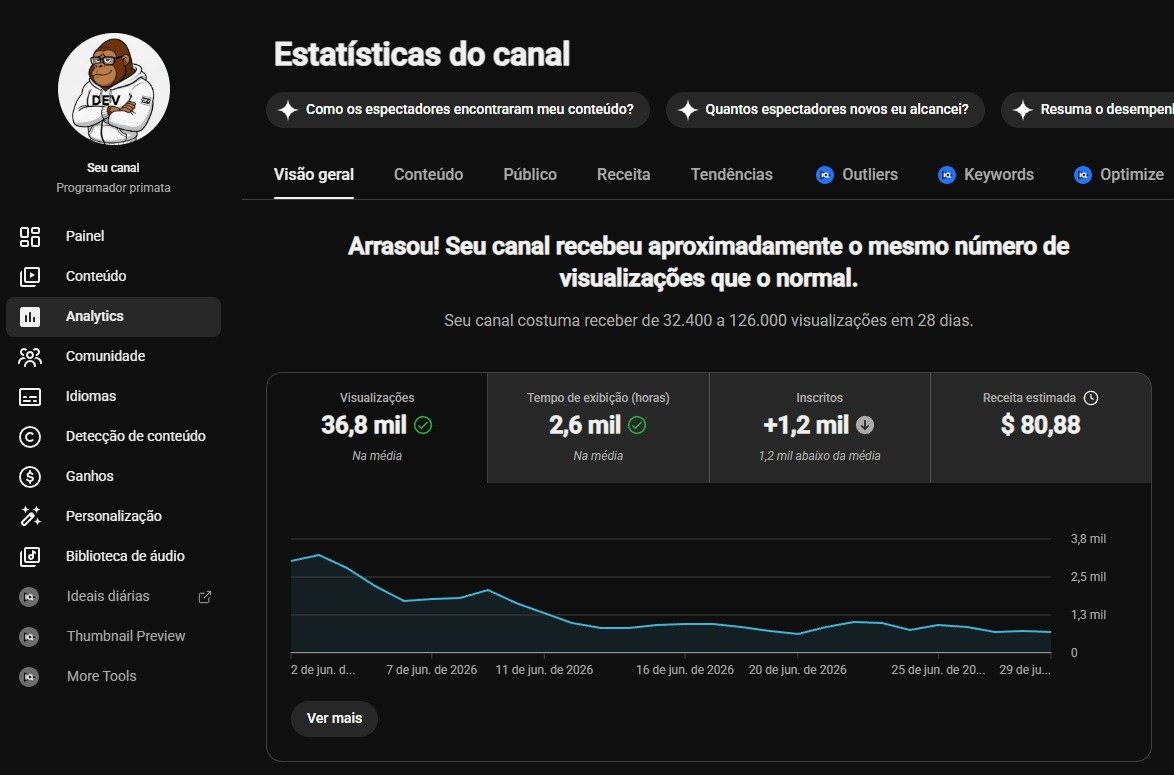Click the '3,8 mil' chart axis value
Screen dimensions: 1174x775
(1088, 539)
